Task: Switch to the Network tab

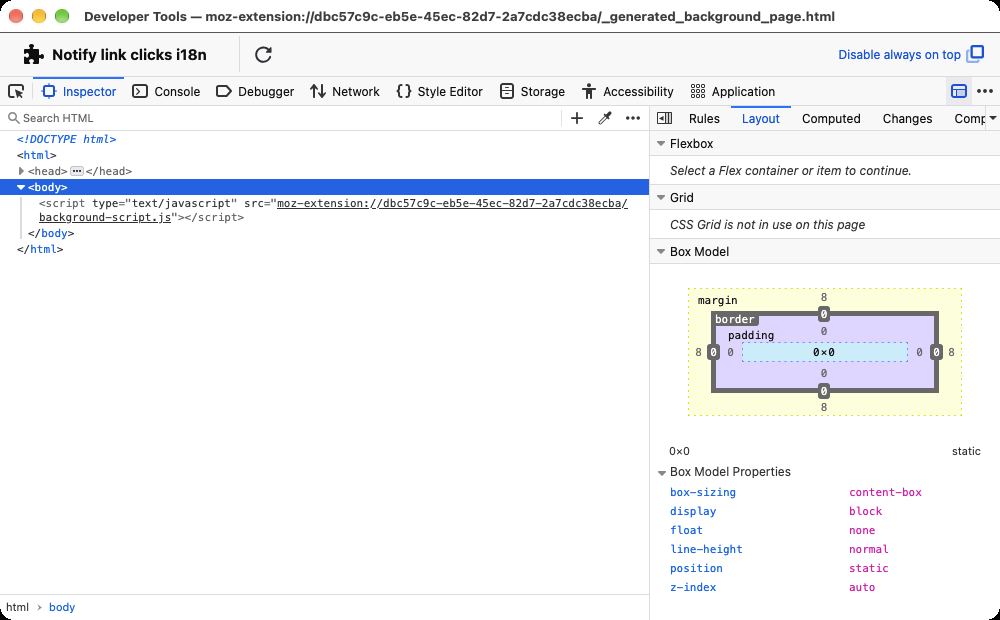Action: (344, 91)
